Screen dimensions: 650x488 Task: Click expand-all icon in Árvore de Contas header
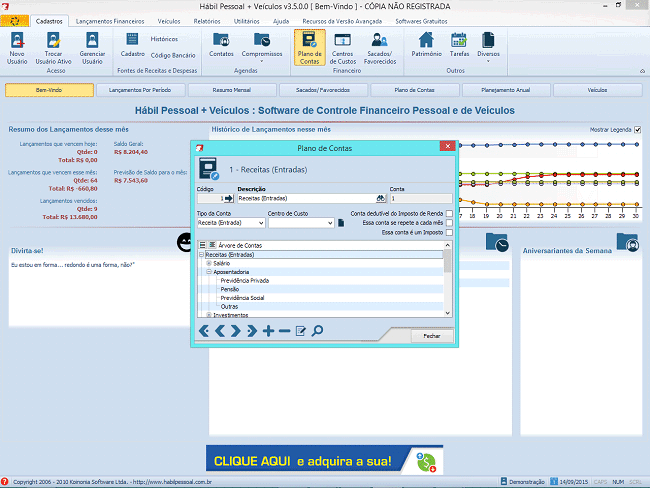click(202, 245)
